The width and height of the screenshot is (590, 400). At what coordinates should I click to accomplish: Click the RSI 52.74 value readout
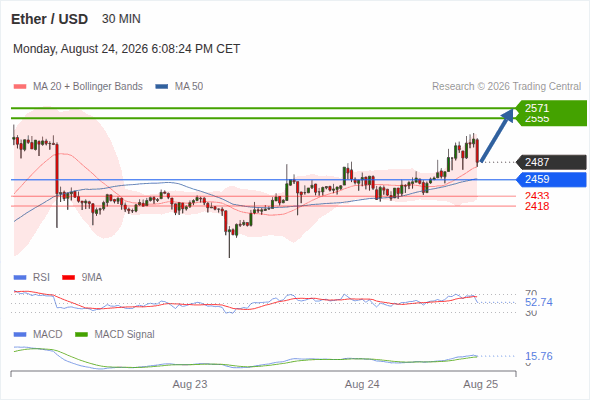tap(539, 302)
